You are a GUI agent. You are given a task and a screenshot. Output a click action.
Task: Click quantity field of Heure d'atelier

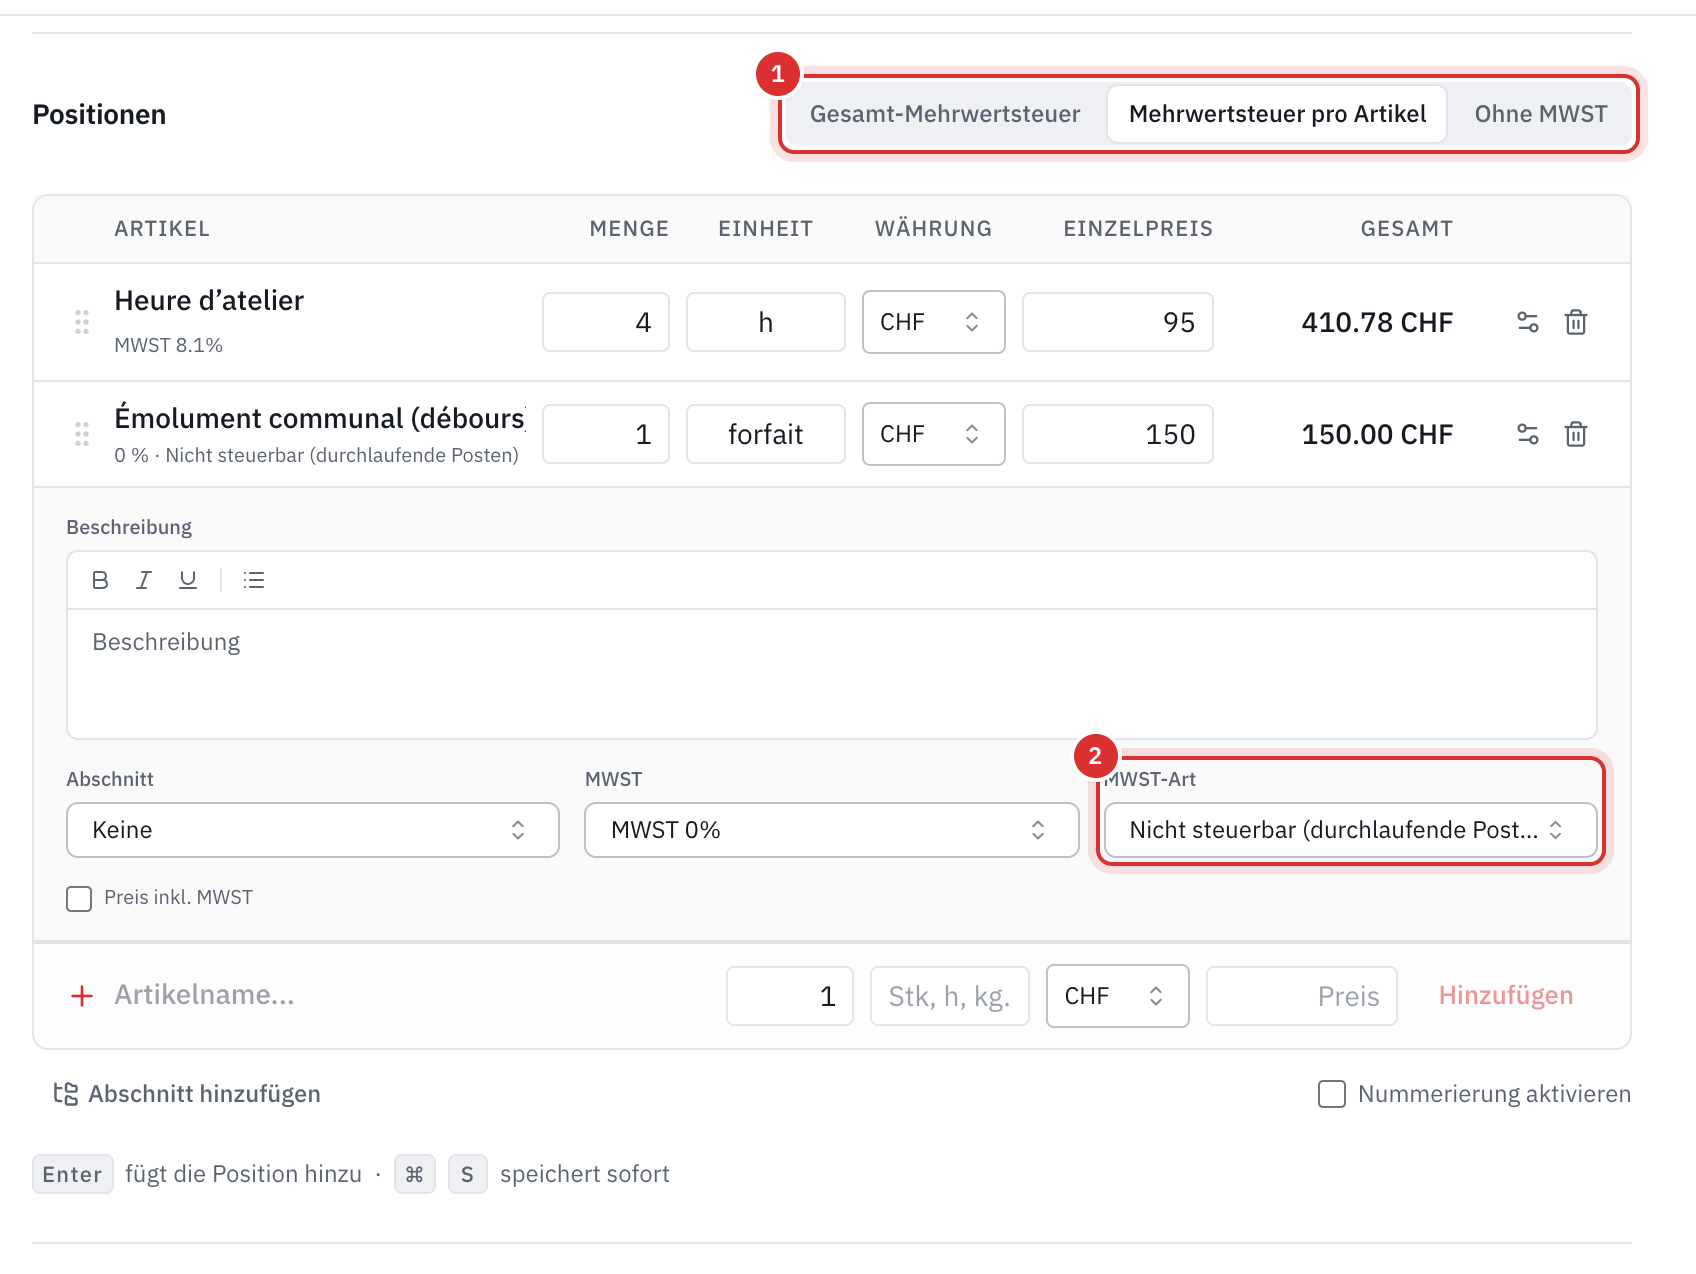point(606,322)
